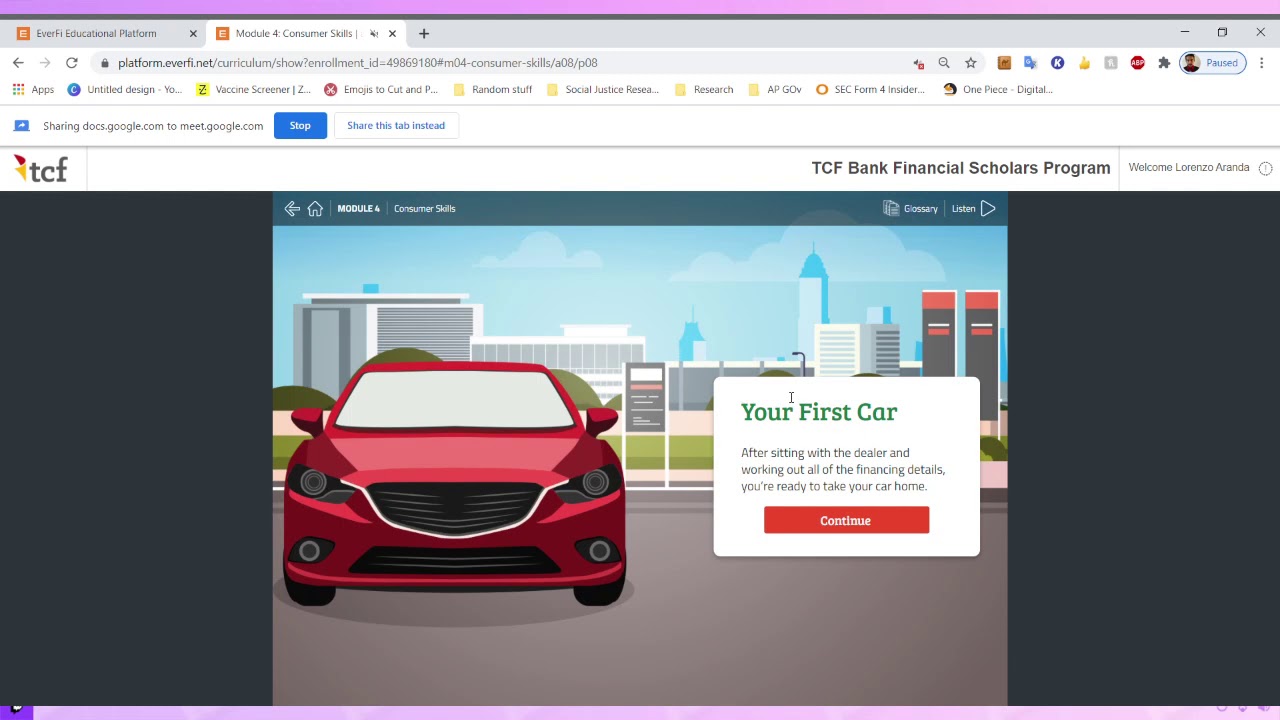
Task: Open the Paused profile button
Action: (1212, 63)
